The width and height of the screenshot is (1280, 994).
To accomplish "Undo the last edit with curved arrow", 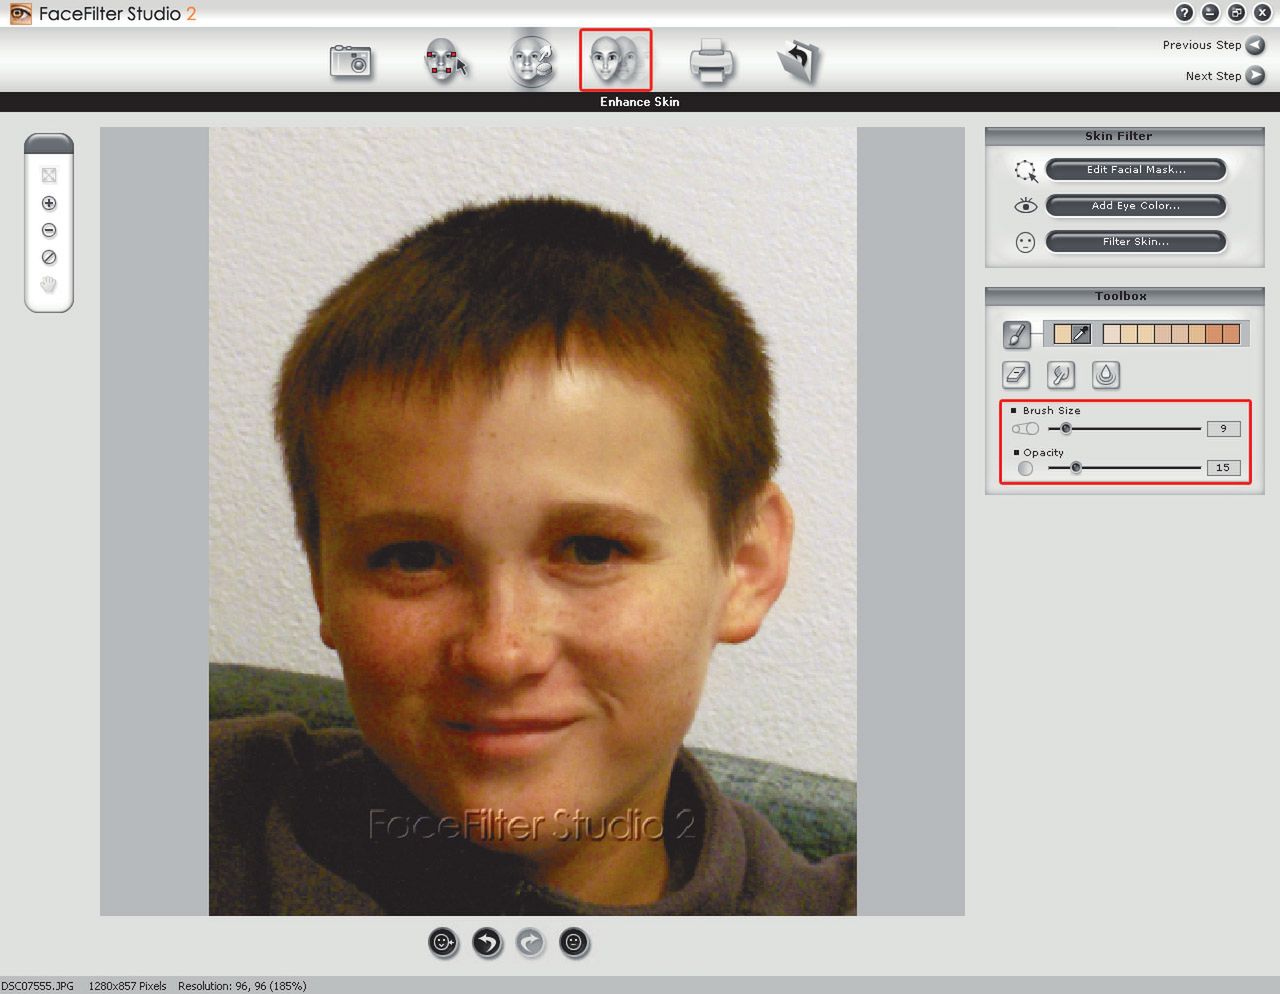I will click(x=487, y=942).
